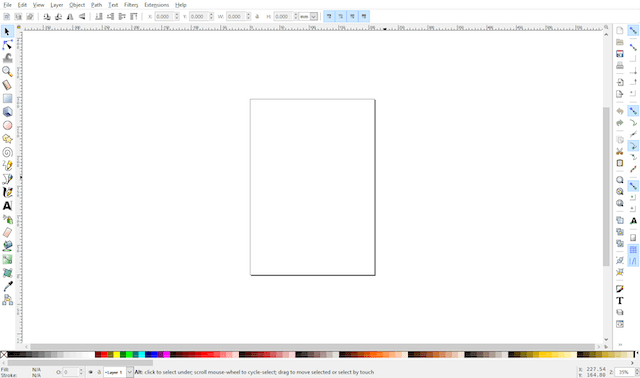The image size is (640, 378).
Task: Toggle current layer lock icon
Action: point(99,372)
